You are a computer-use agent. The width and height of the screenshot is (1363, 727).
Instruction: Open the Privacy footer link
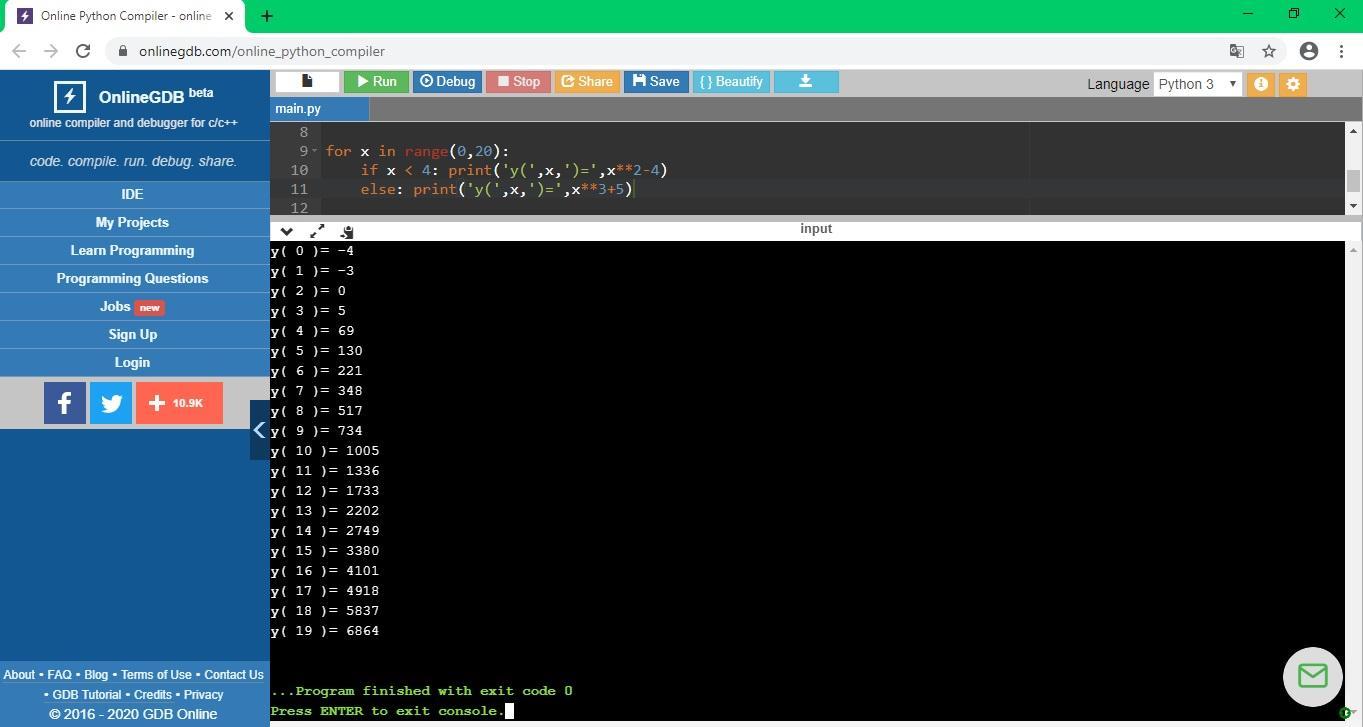204,695
